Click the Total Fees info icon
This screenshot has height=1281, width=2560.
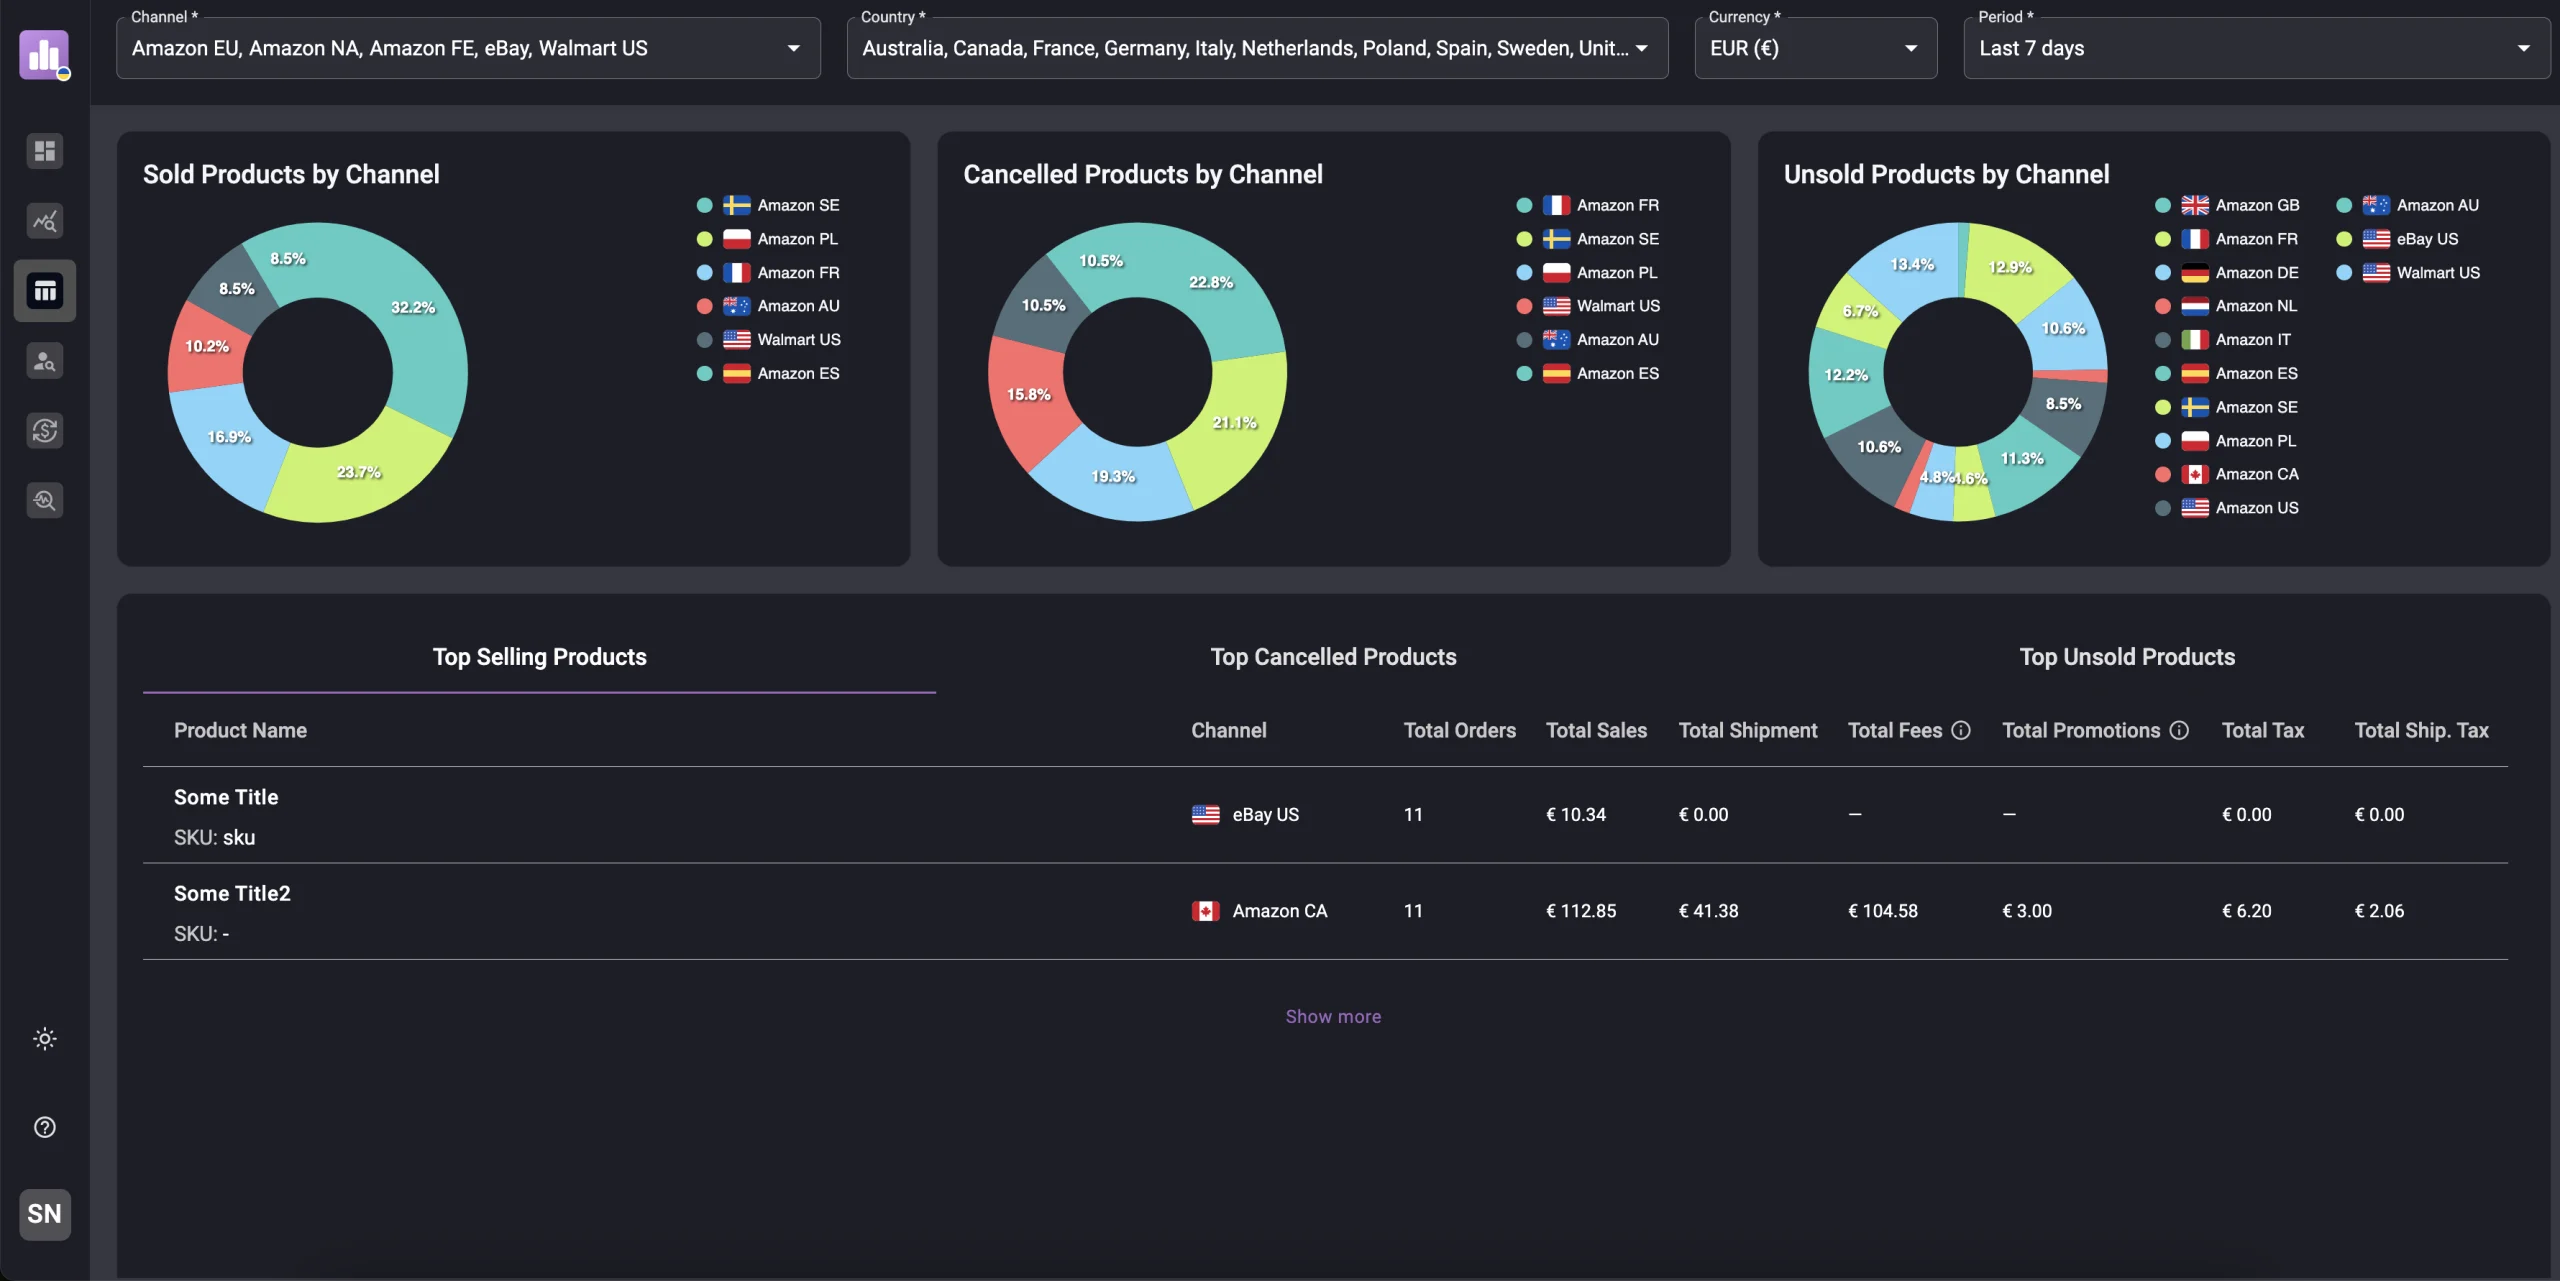coord(1961,731)
